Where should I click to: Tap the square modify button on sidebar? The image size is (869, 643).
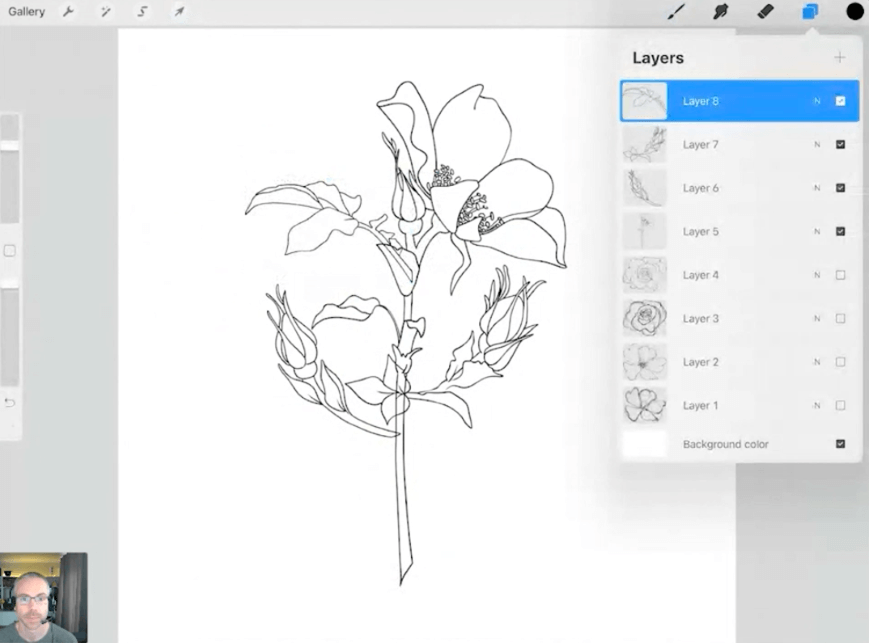[9, 251]
